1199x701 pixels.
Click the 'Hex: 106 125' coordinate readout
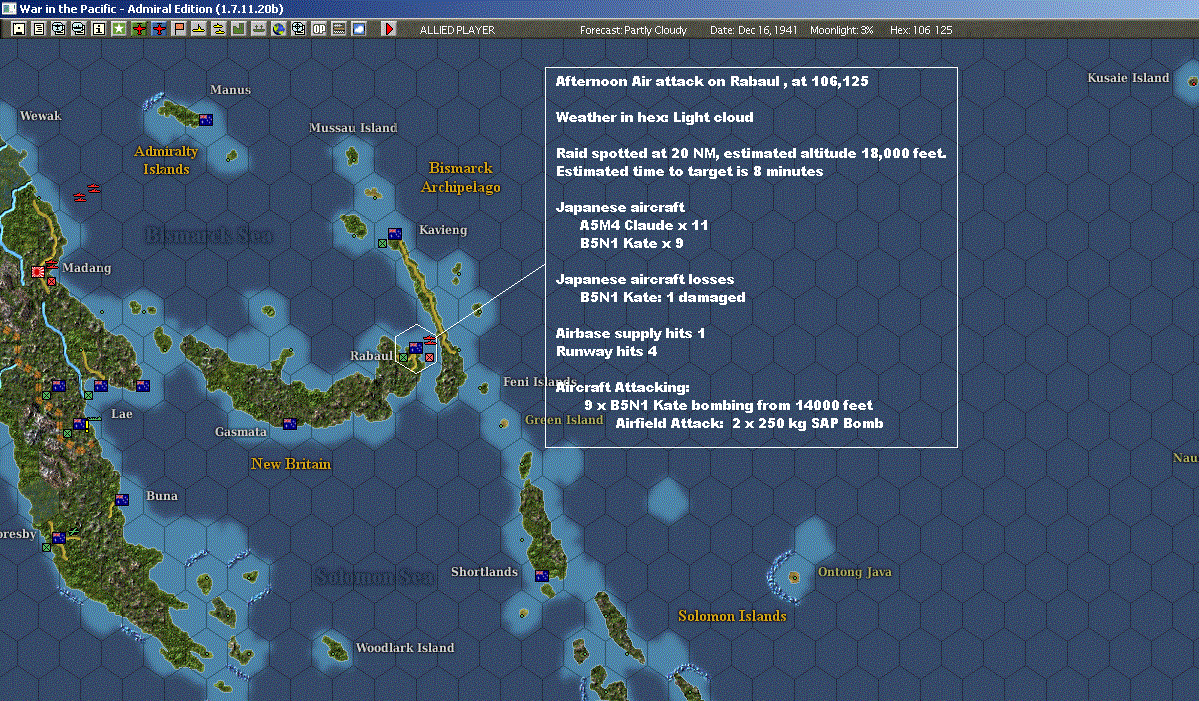(x=921, y=30)
